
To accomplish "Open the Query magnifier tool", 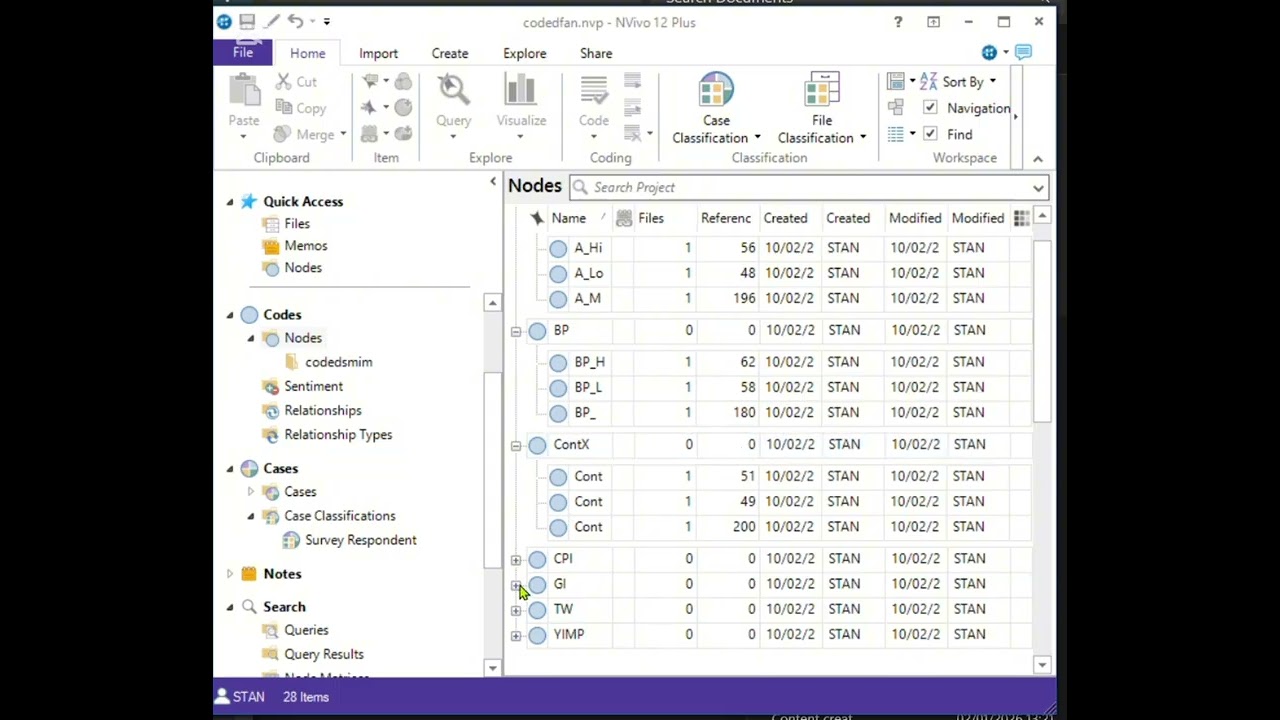I will (453, 90).
